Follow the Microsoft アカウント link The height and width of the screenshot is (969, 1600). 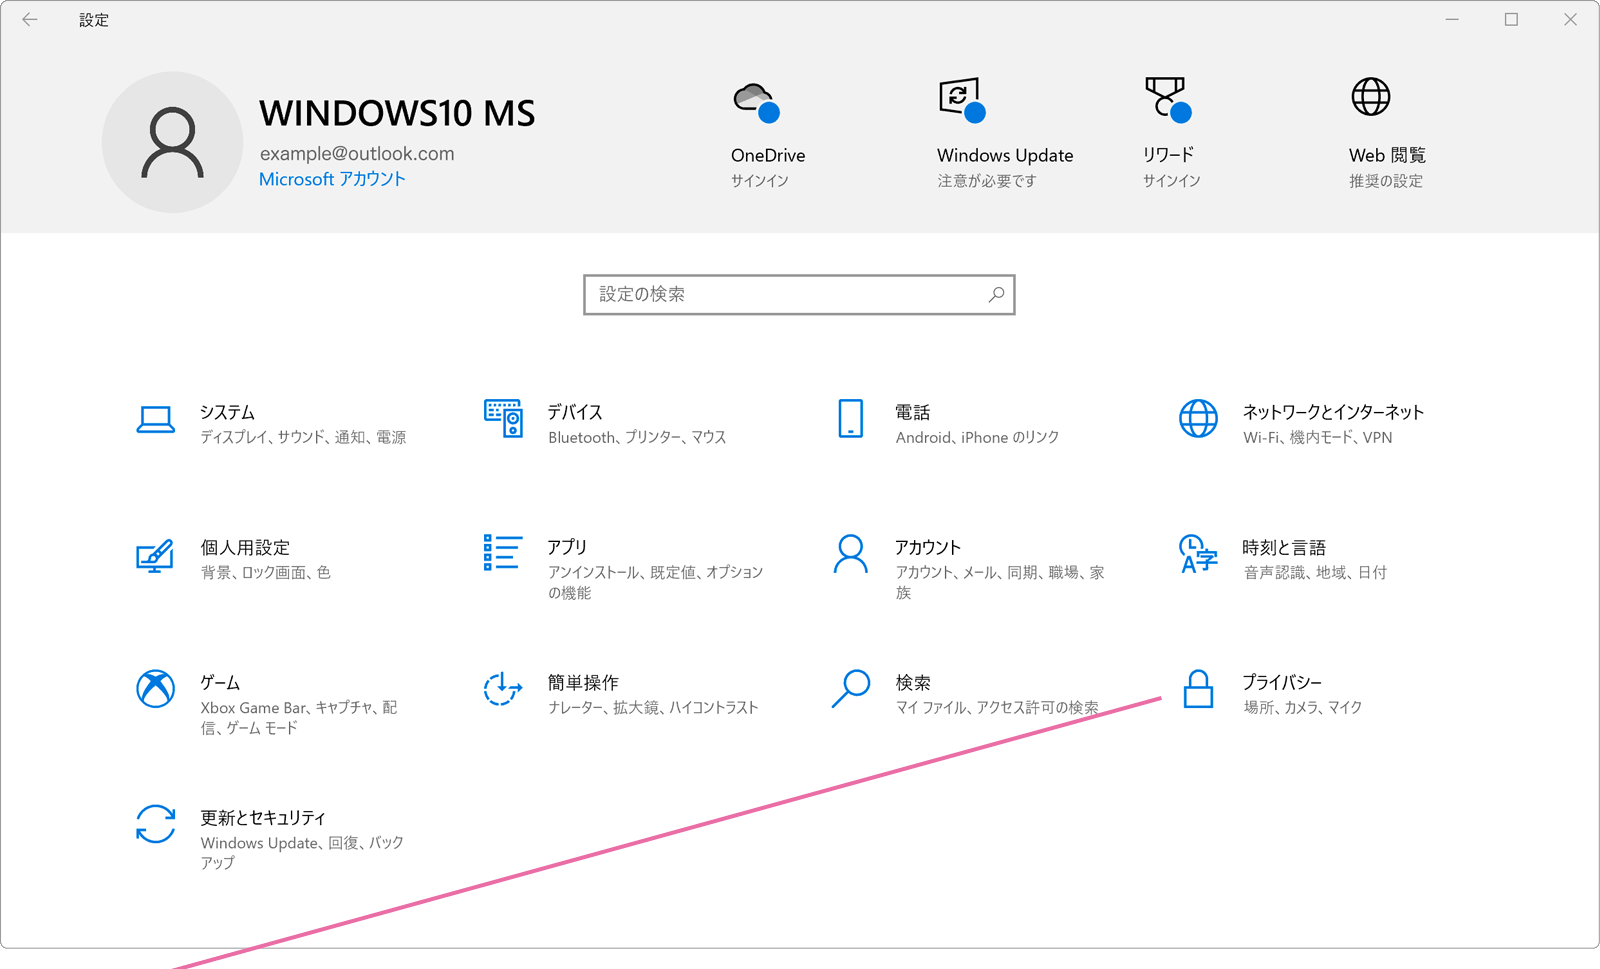coord(332,179)
